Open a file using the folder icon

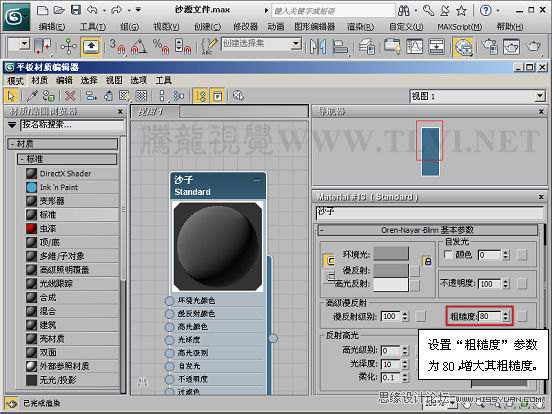(59, 10)
